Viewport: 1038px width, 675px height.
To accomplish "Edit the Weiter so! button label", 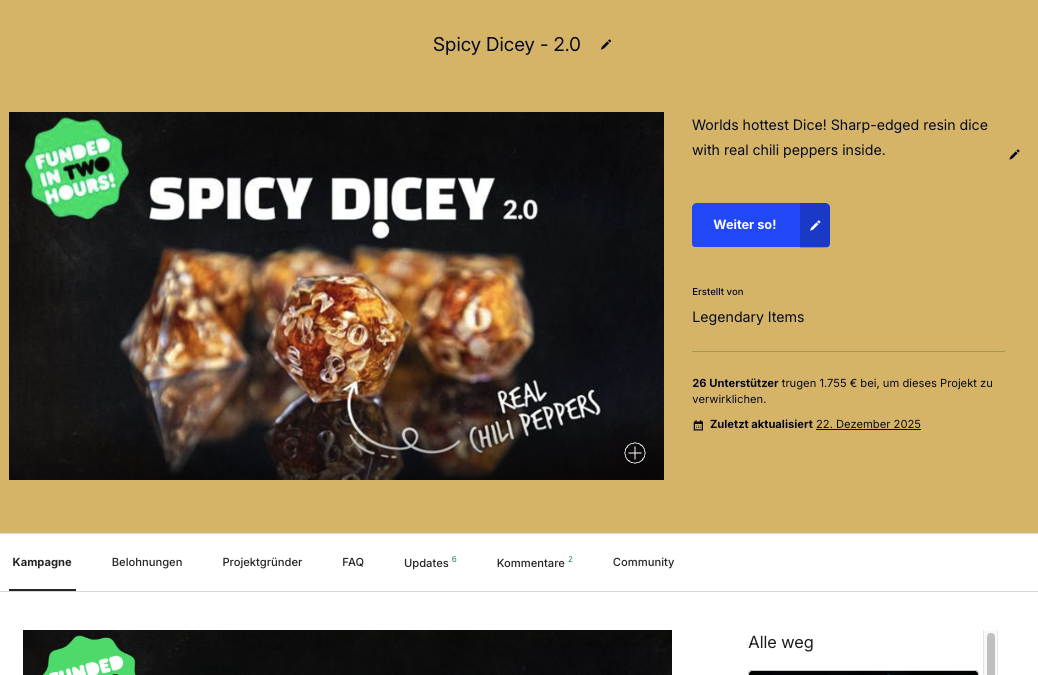I will click(x=815, y=225).
